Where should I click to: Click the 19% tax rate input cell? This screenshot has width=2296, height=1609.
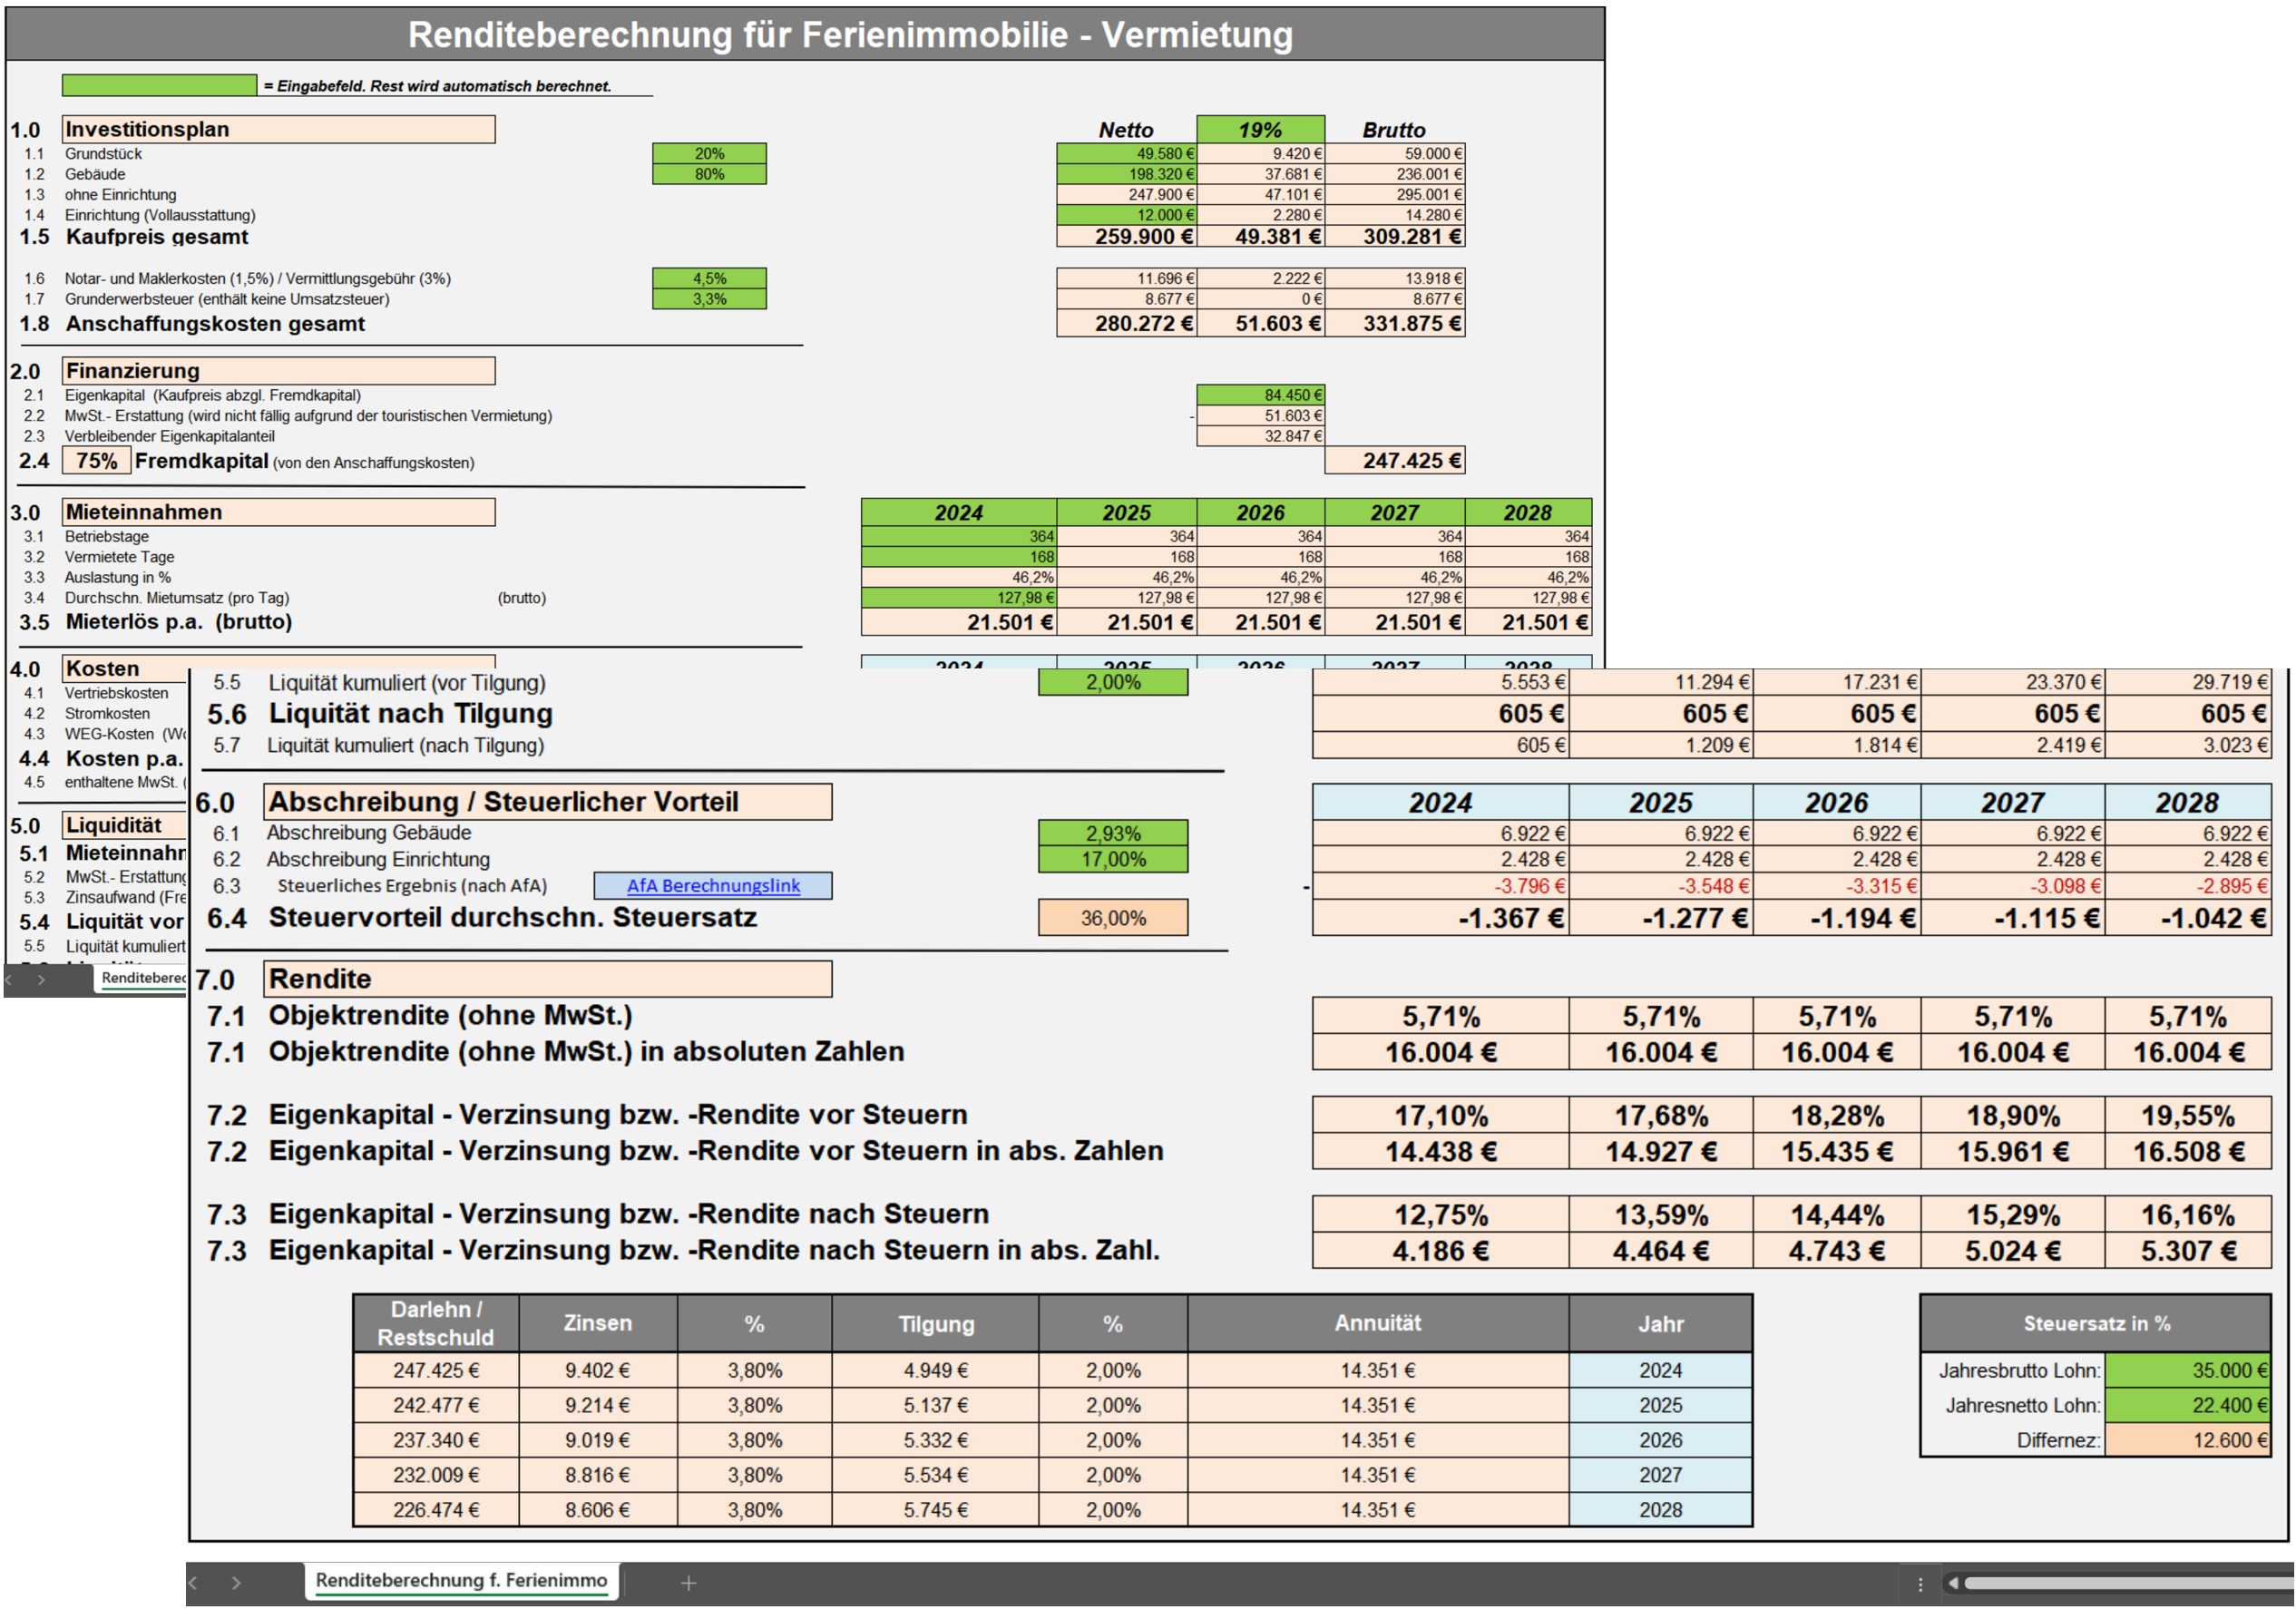tap(1260, 129)
